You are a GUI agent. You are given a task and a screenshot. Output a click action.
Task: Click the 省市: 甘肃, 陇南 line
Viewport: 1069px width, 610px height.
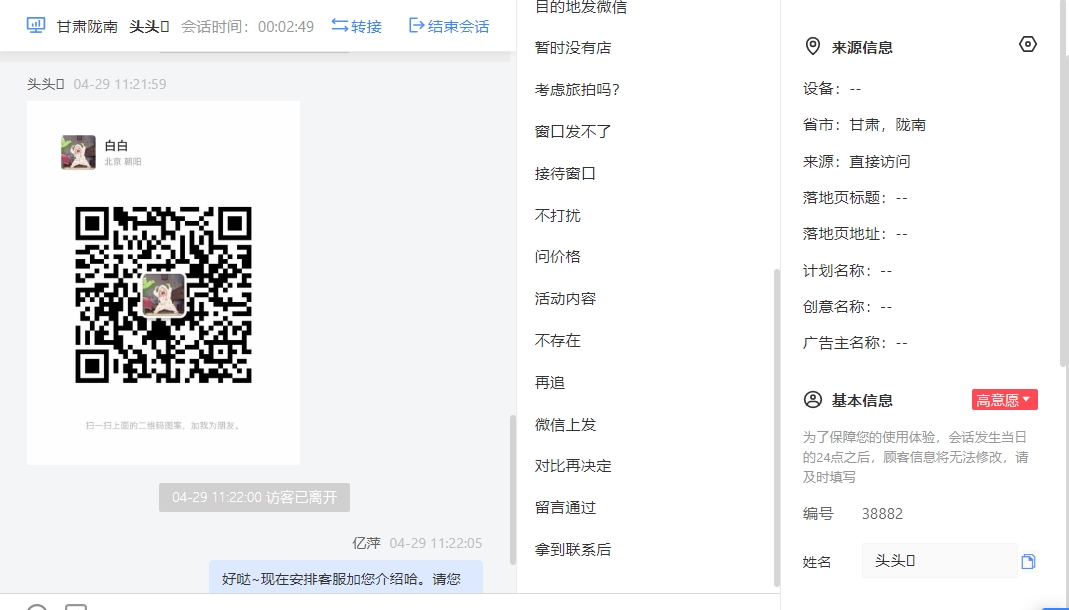(864, 125)
